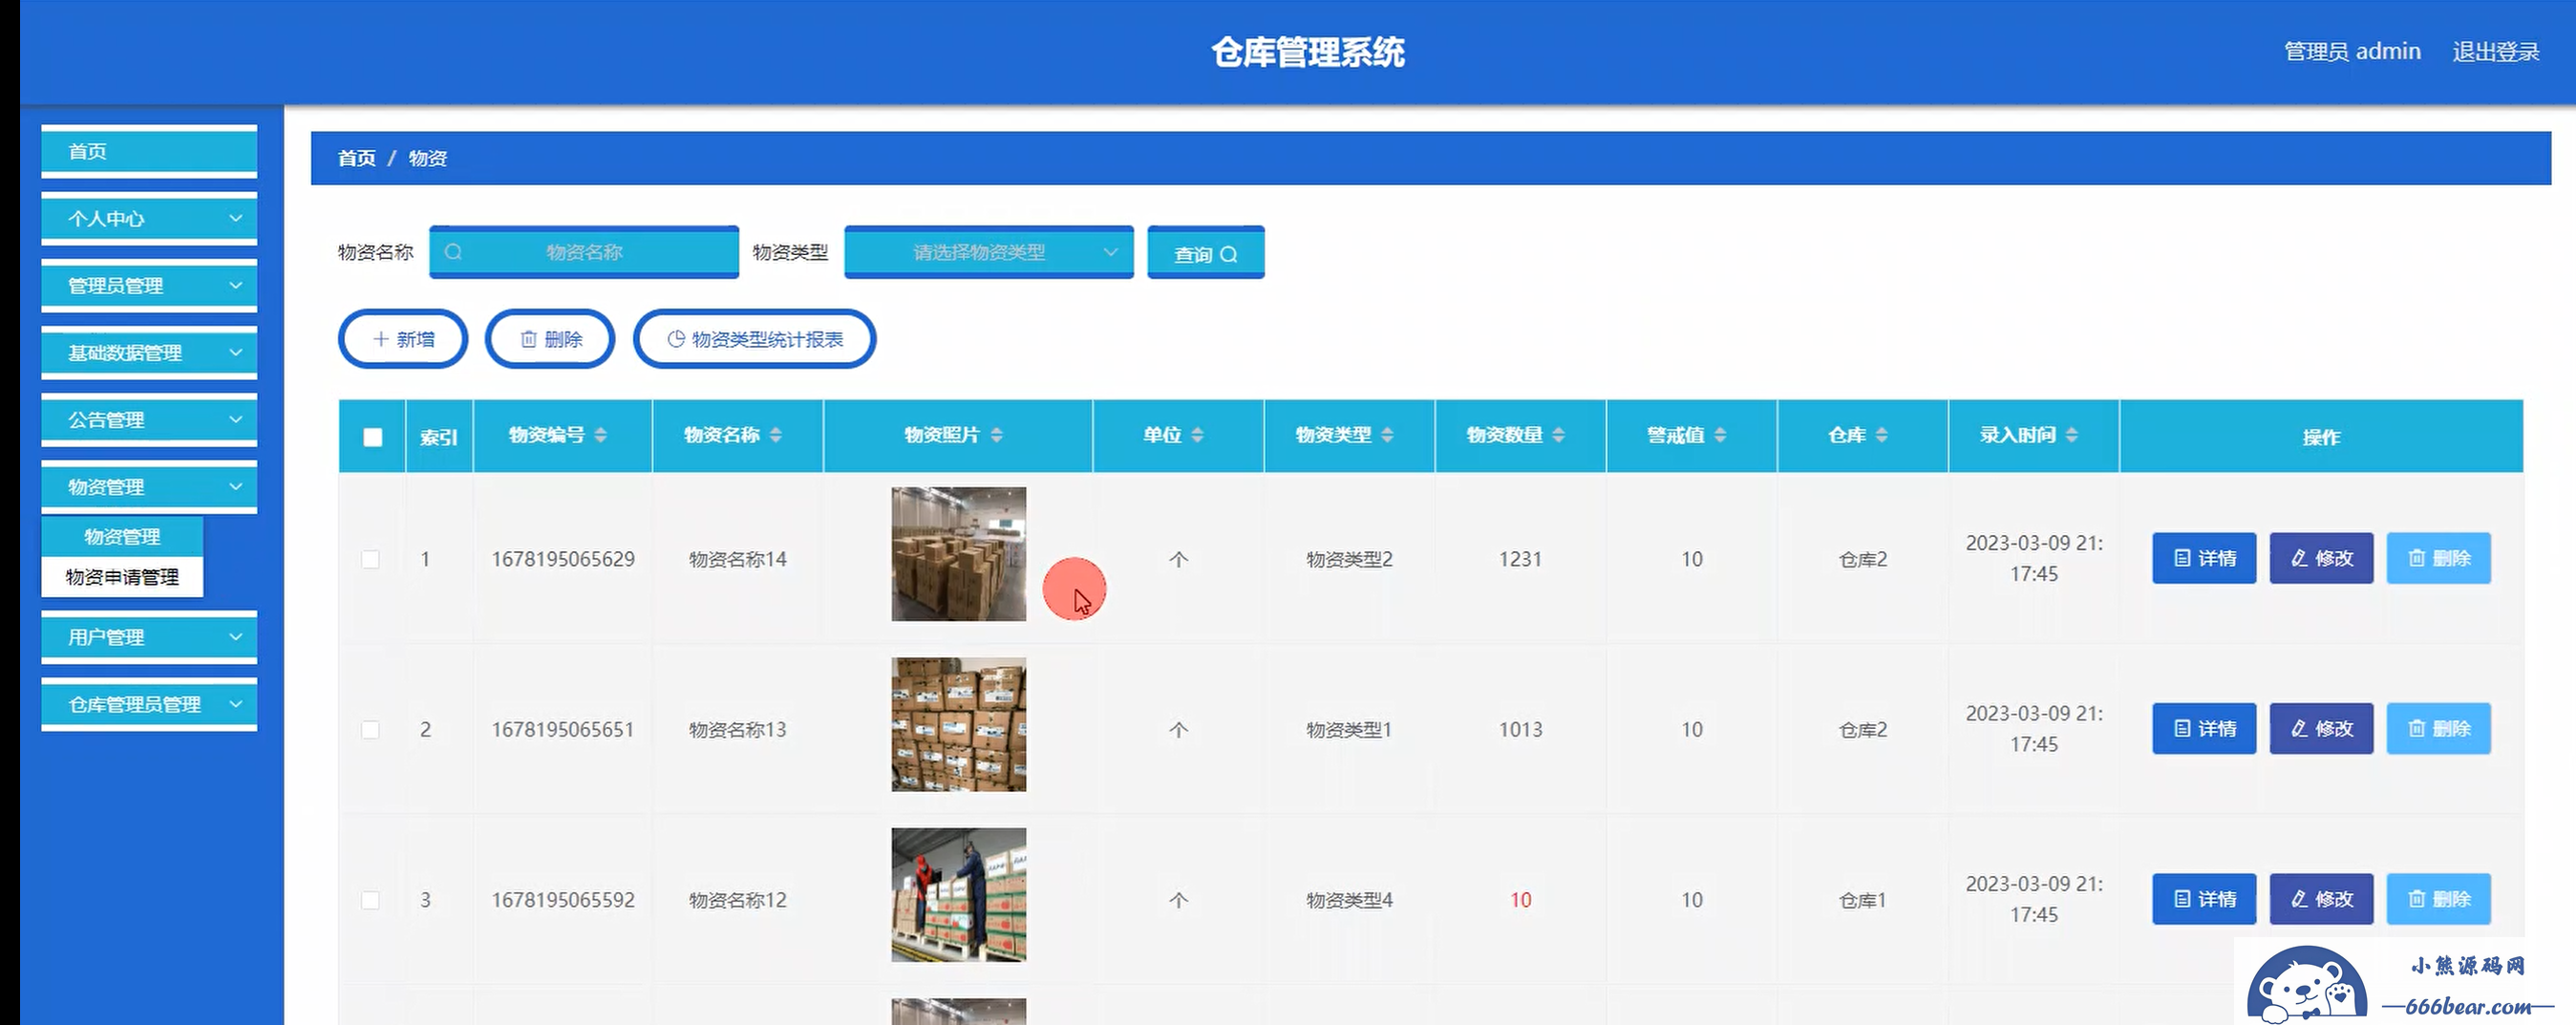2576x1025 pixels.
Task: Sort by 物资照片 column arrows
Action: click(x=996, y=435)
